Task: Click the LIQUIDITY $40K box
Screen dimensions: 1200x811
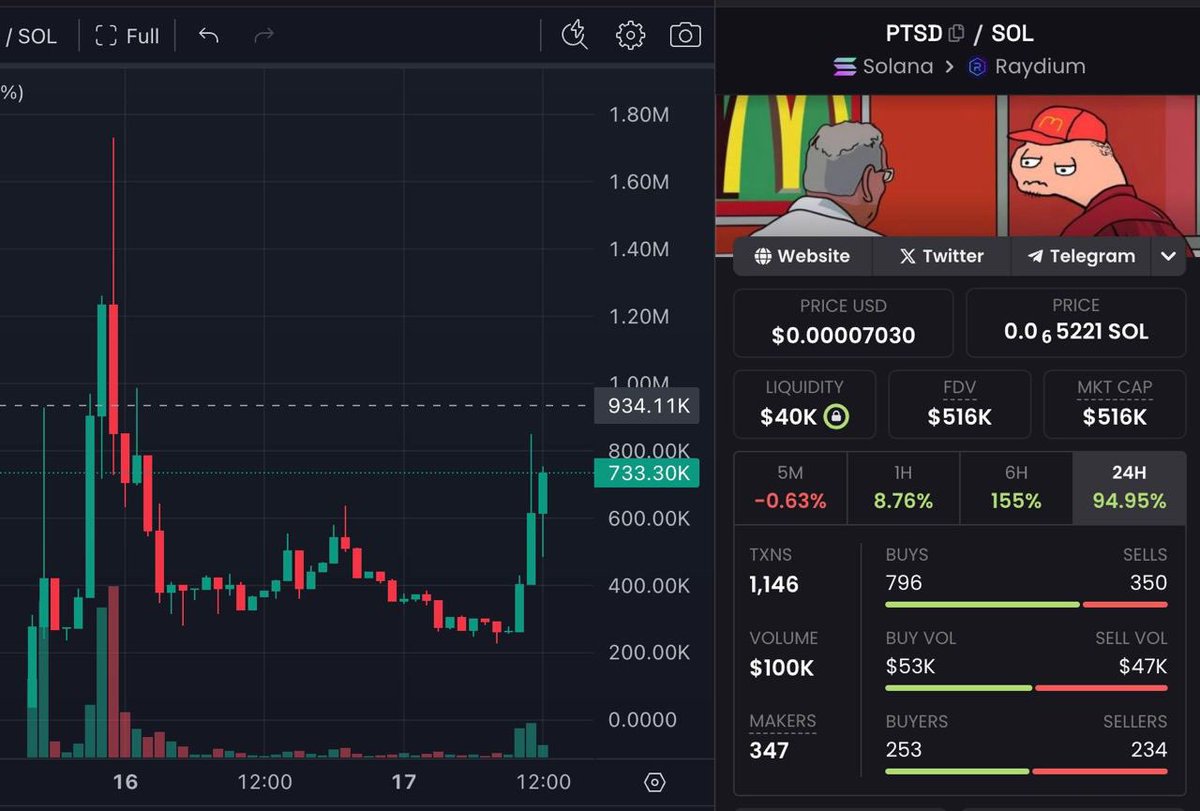Action: 804,404
